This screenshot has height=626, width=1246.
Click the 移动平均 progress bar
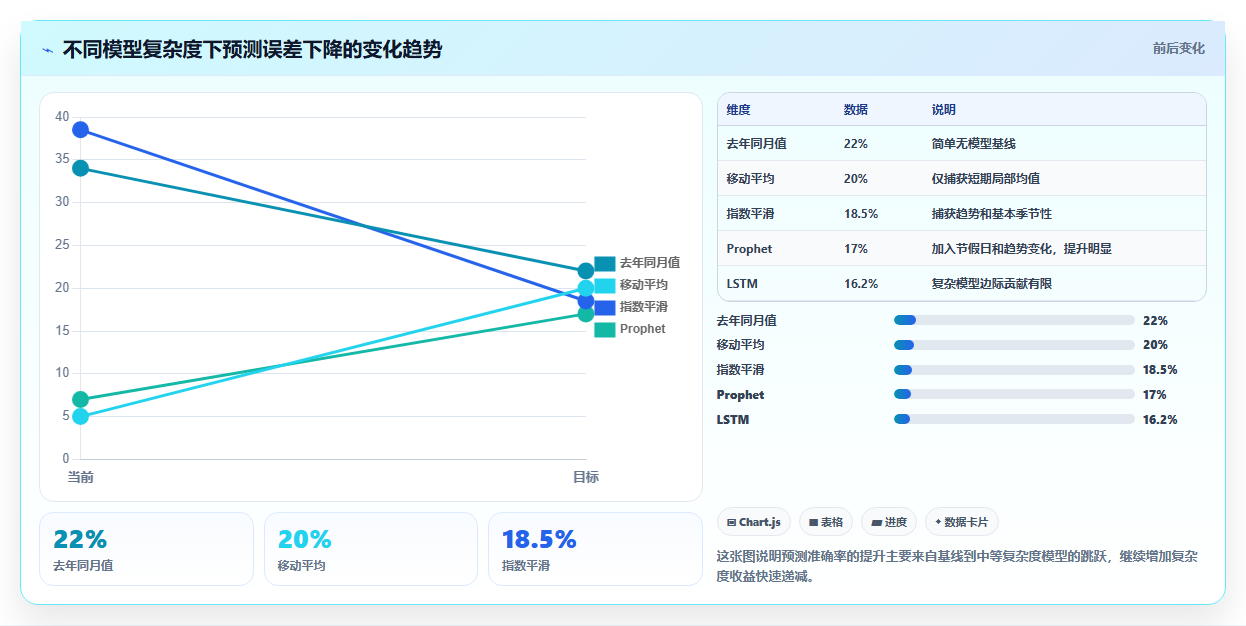tap(1014, 345)
